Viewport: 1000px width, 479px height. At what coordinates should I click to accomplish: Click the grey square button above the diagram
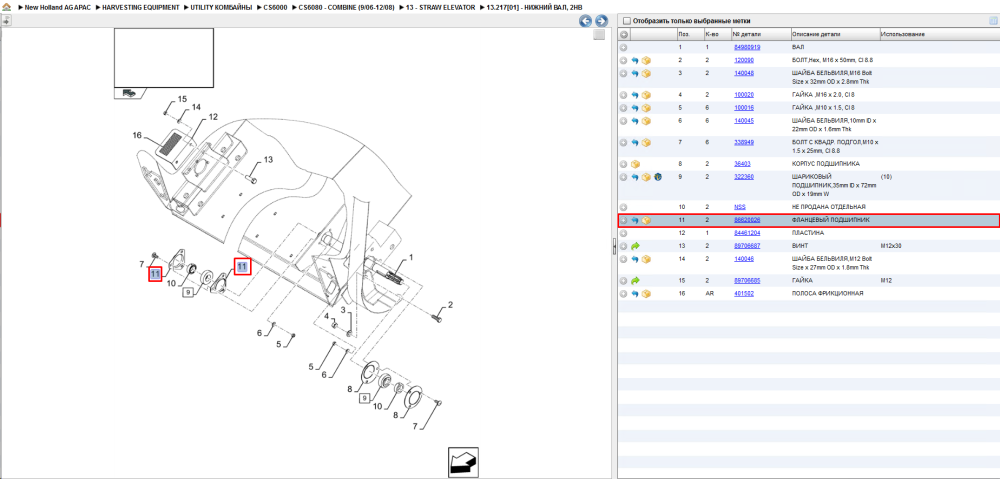pyautogui.click(x=599, y=35)
